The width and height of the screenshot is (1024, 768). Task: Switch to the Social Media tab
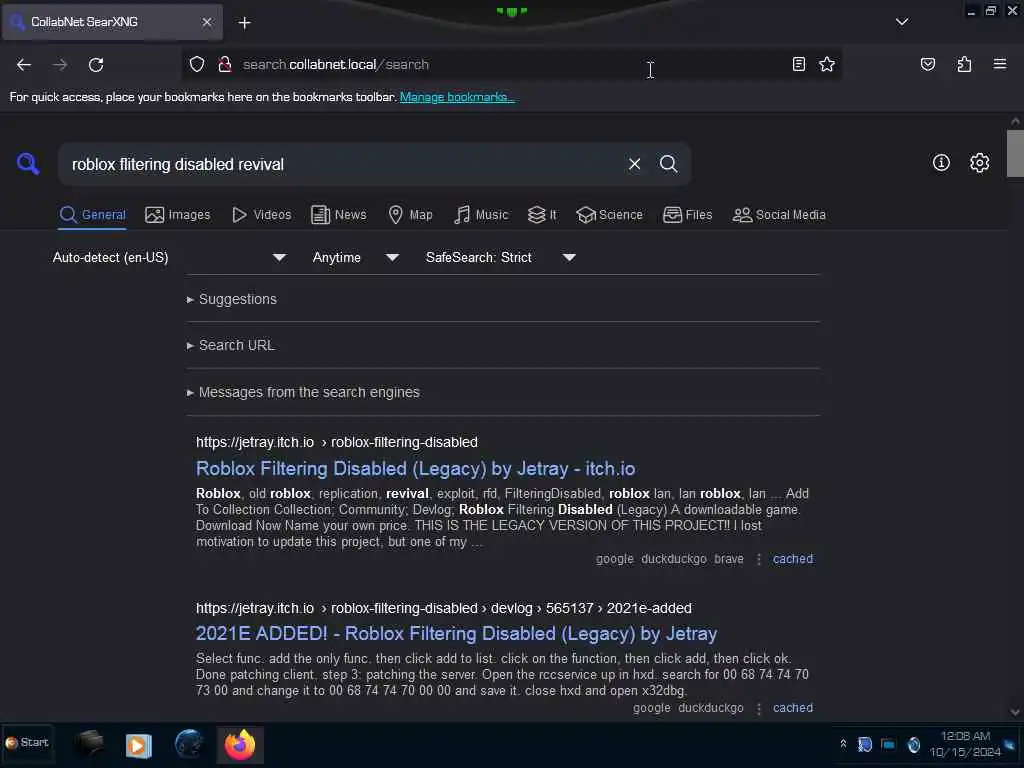pyautogui.click(x=779, y=215)
